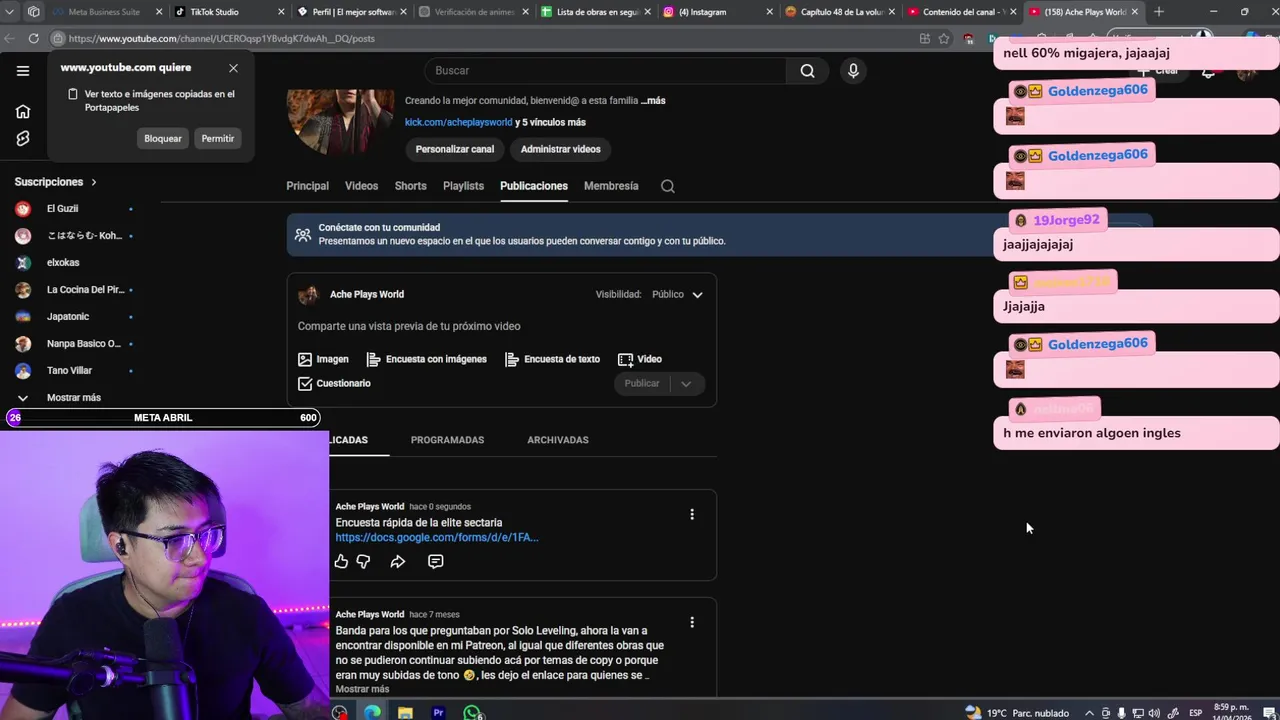Switch to the ARCHIVADAS posts tab
This screenshot has height=720, width=1280.
558,440
